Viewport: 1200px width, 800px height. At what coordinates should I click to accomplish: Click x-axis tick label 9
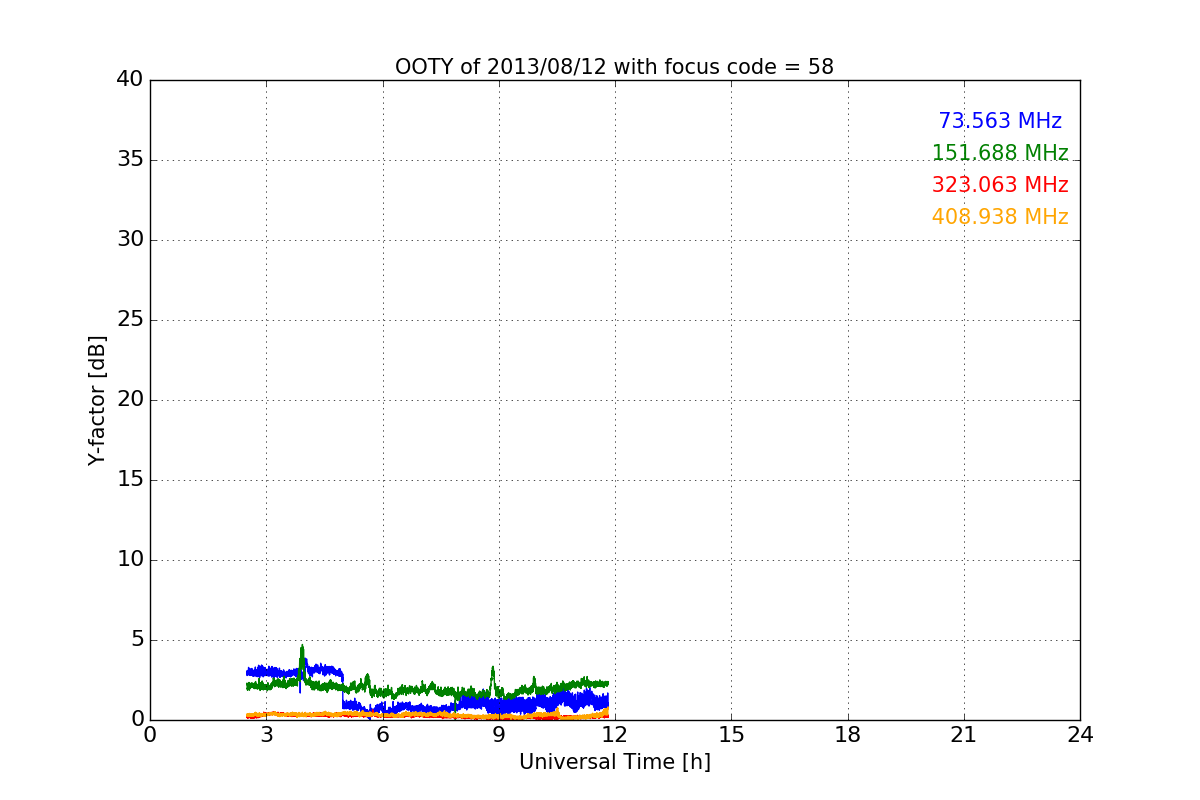click(x=499, y=735)
